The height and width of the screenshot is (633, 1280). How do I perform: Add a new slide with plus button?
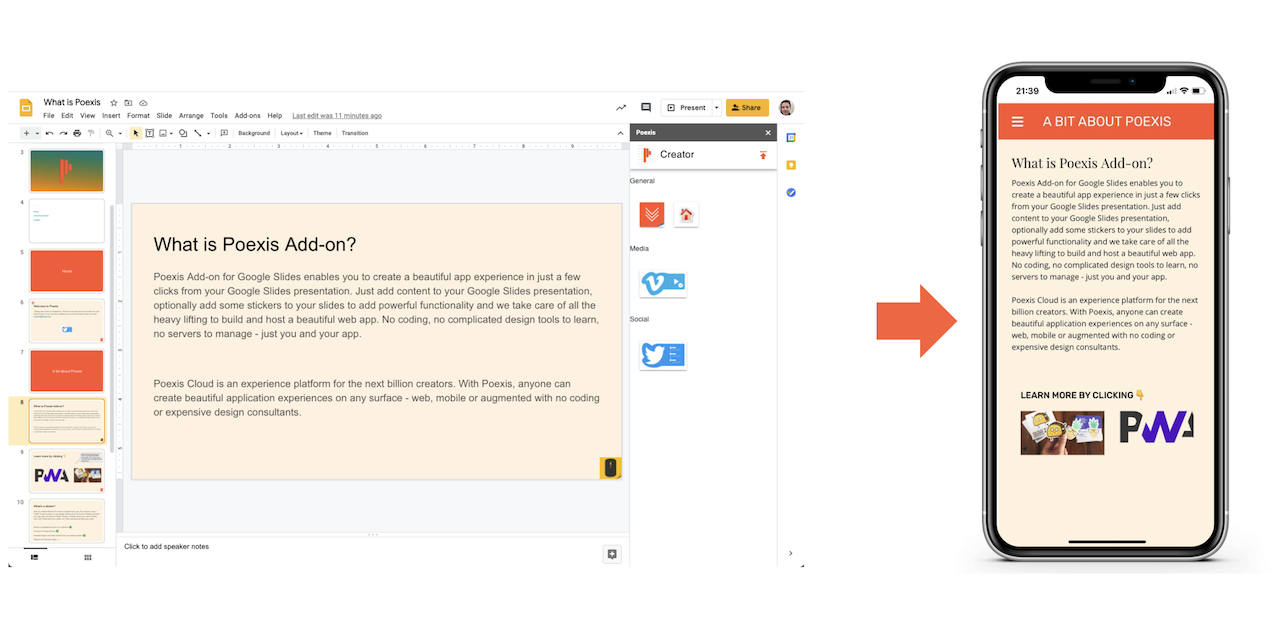pyautogui.click(x=27, y=133)
